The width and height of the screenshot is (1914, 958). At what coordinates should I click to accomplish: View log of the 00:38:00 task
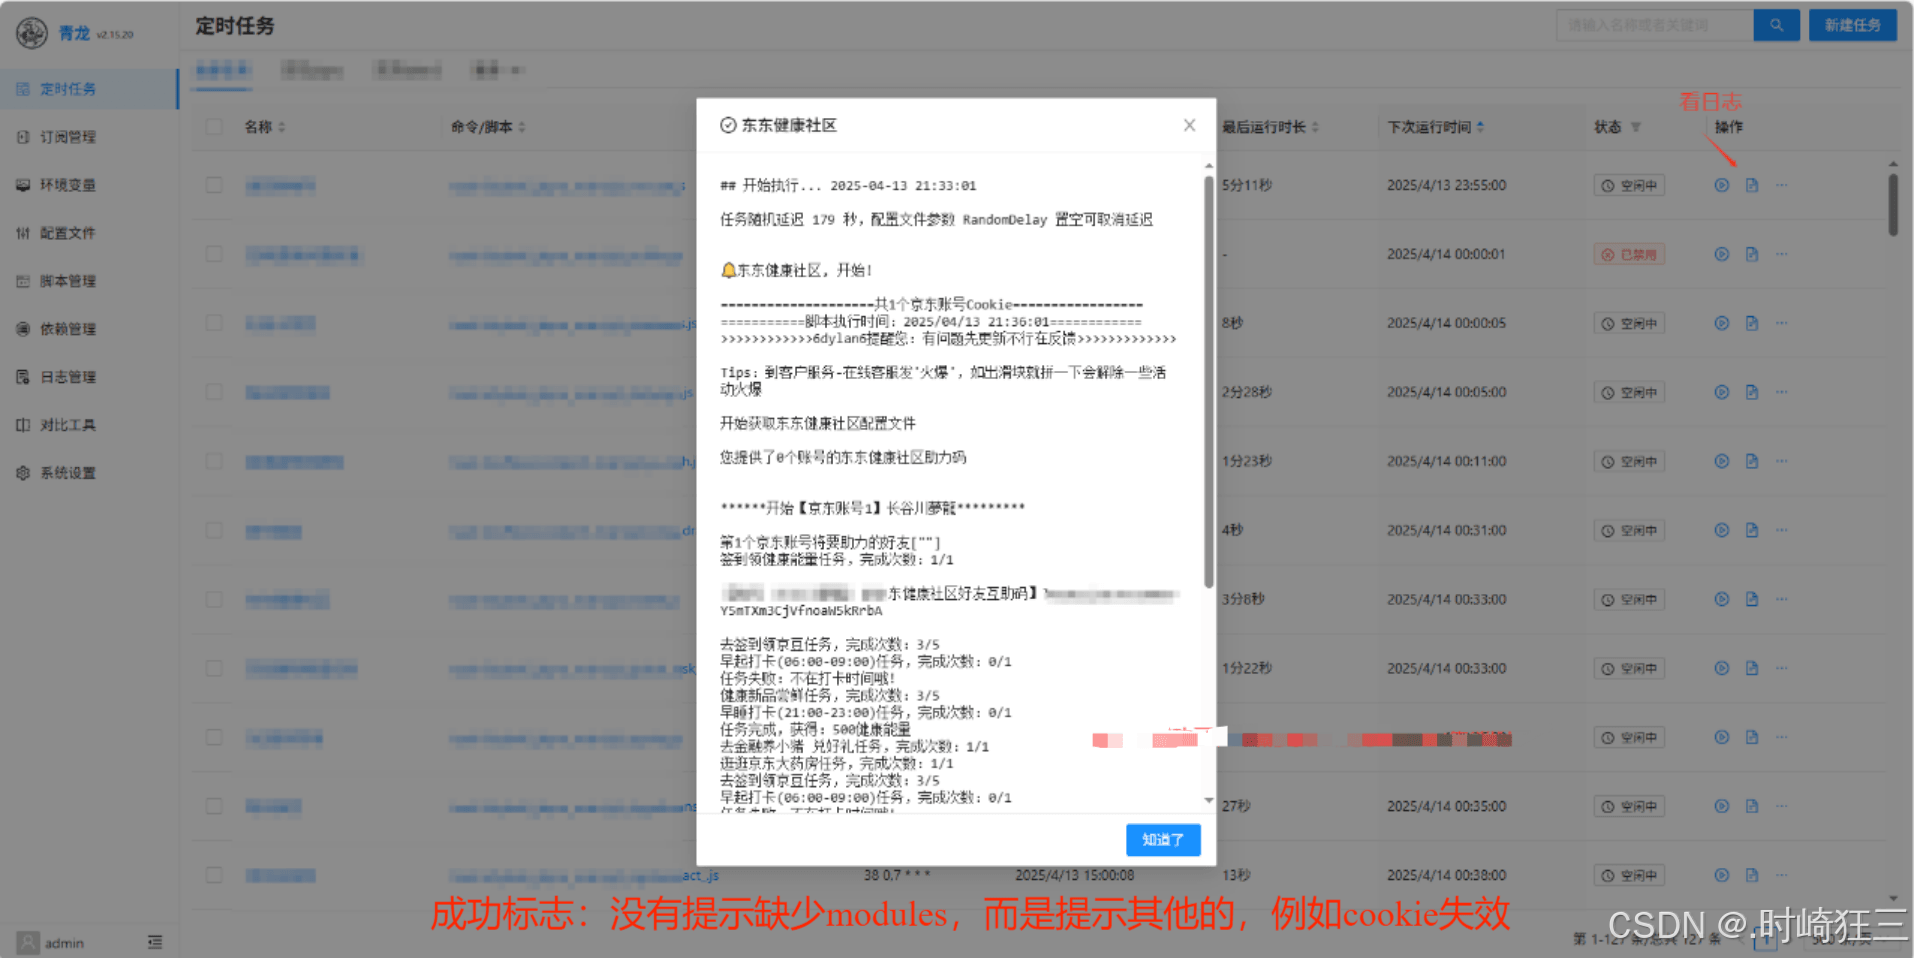click(x=1751, y=875)
